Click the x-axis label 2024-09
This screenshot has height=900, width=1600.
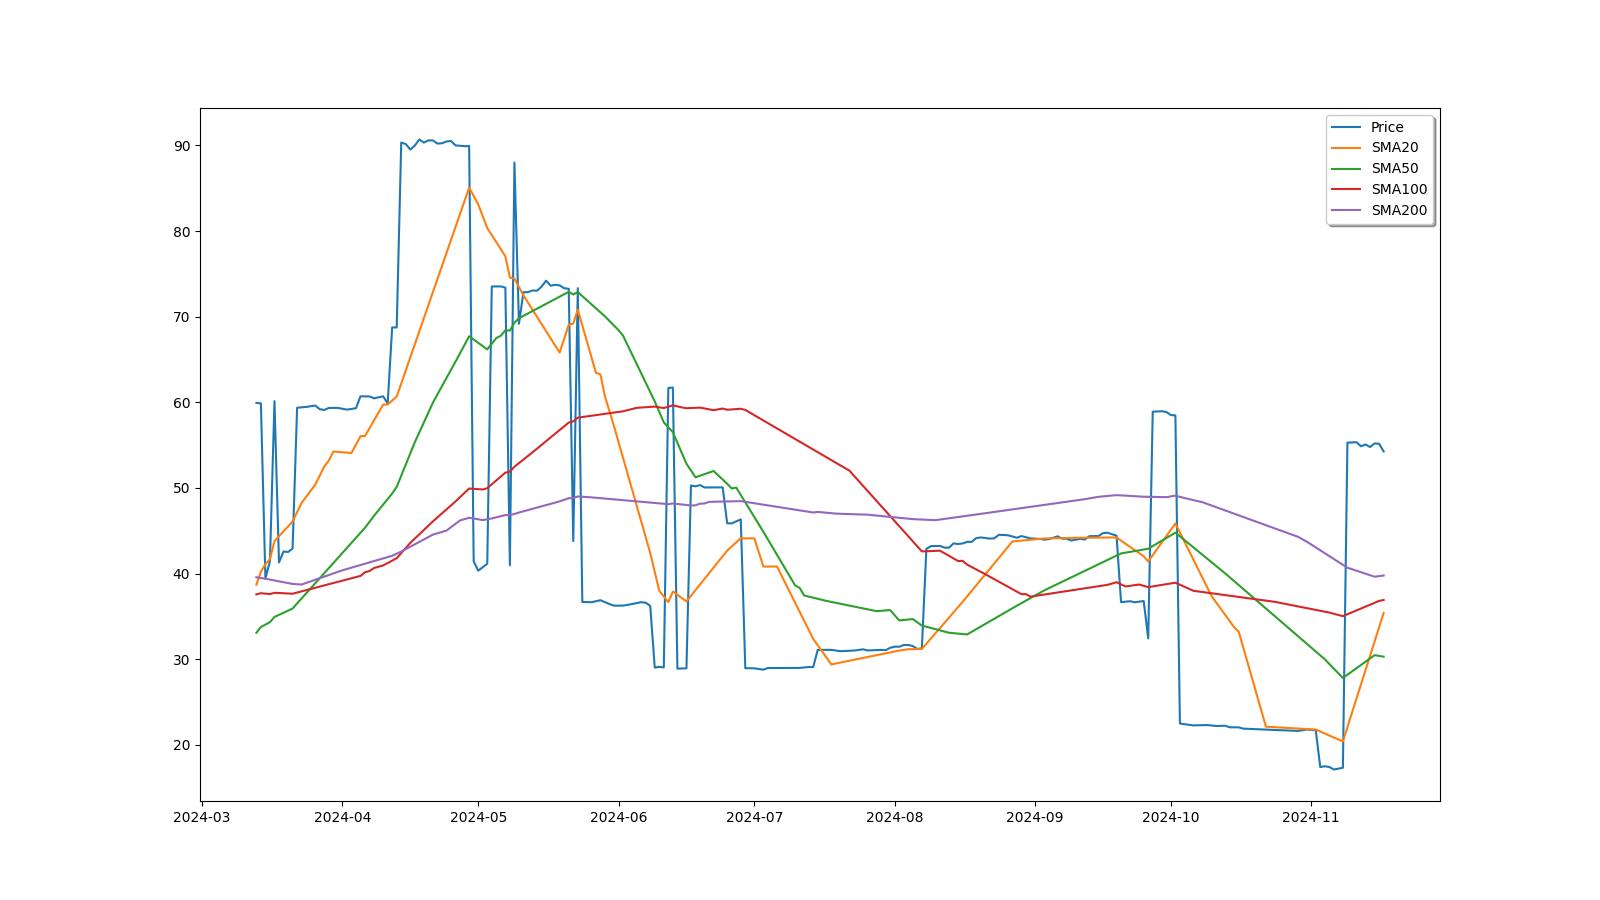(1034, 817)
